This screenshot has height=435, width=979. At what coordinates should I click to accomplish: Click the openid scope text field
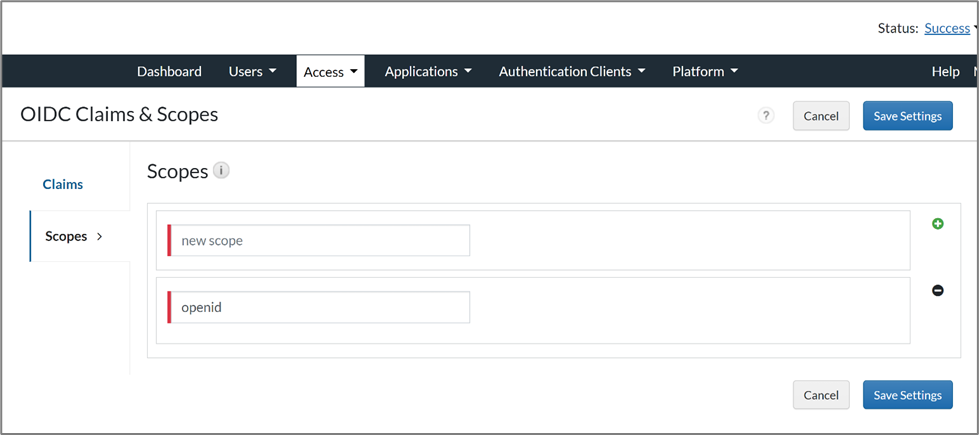(x=320, y=308)
